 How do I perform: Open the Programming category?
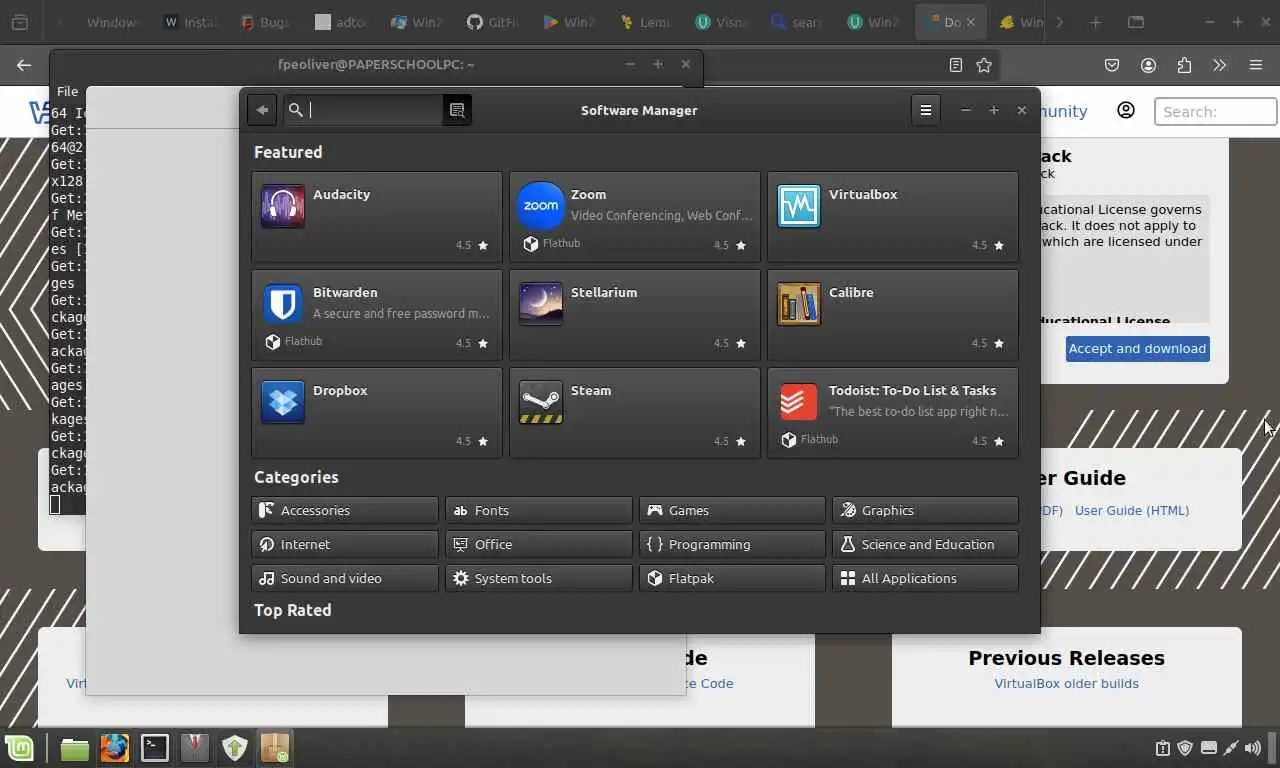click(x=732, y=544)
